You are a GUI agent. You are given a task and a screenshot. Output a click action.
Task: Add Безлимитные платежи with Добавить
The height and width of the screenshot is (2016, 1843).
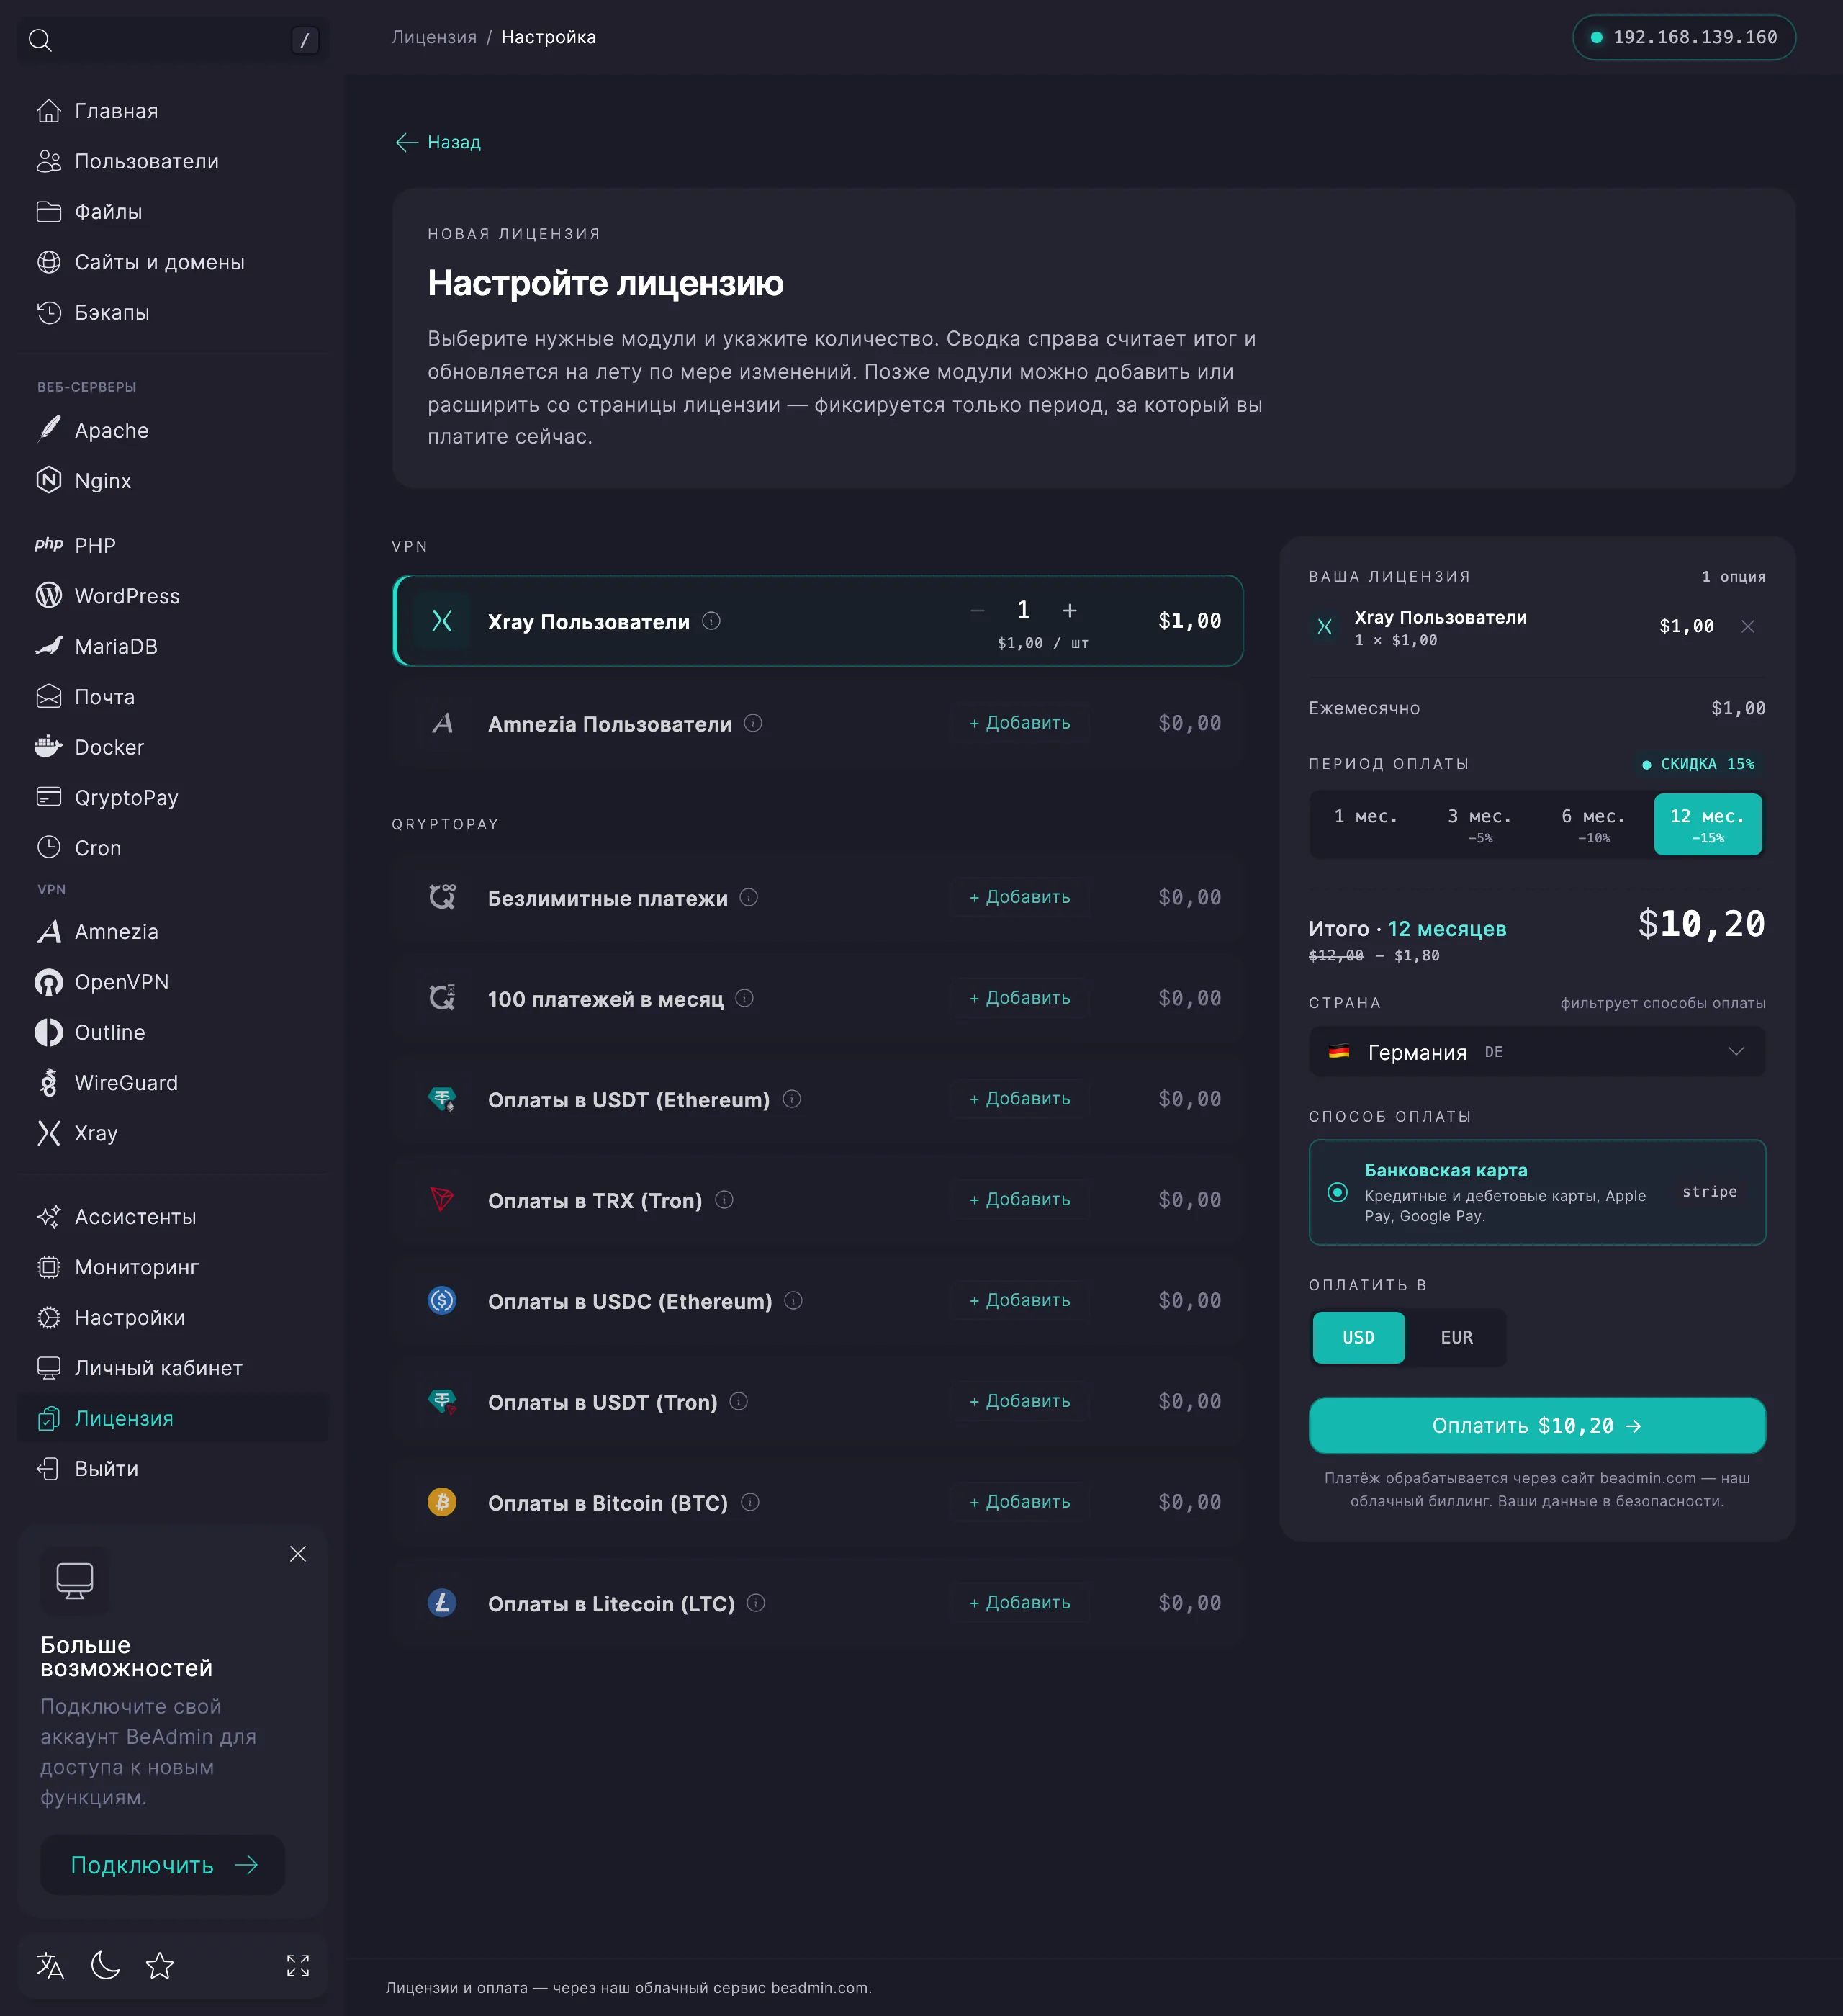tap(1020, 897)
